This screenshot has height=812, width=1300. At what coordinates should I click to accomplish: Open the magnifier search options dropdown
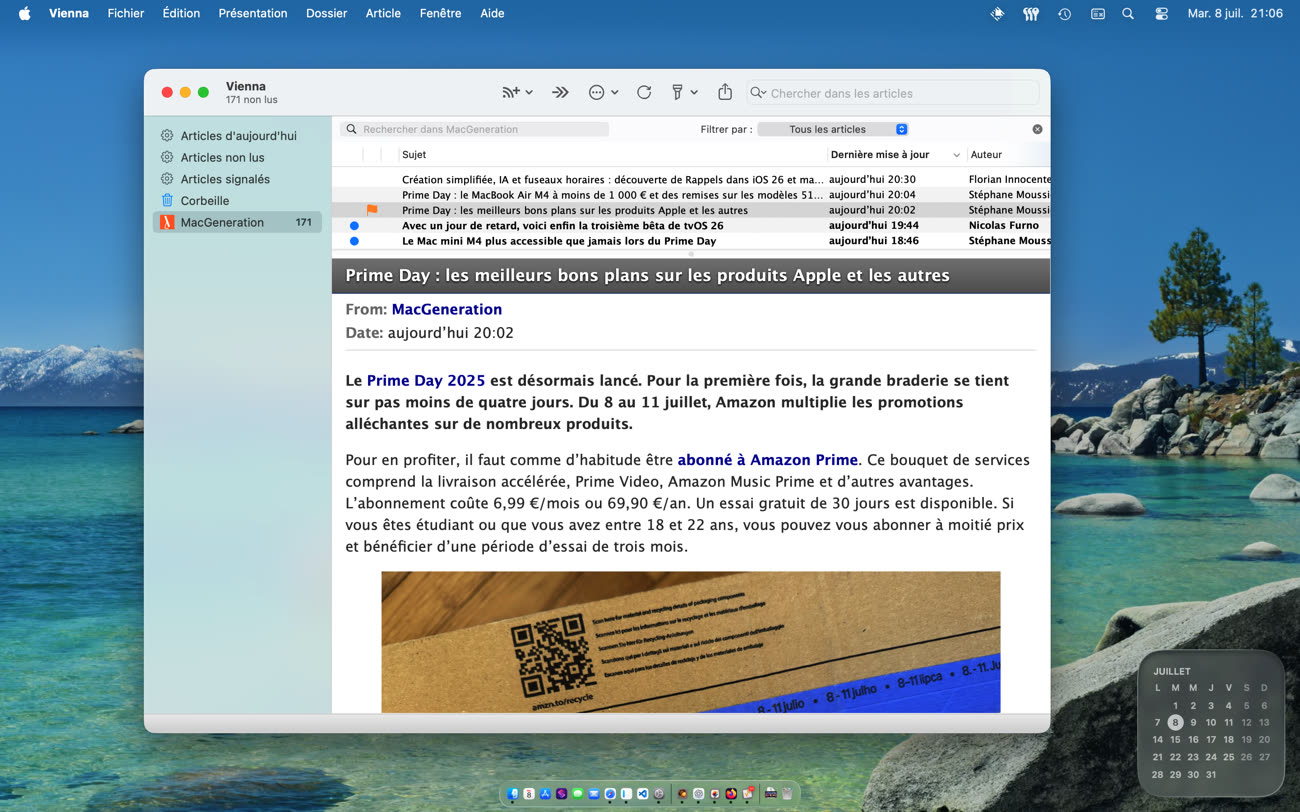coord(758,93)
